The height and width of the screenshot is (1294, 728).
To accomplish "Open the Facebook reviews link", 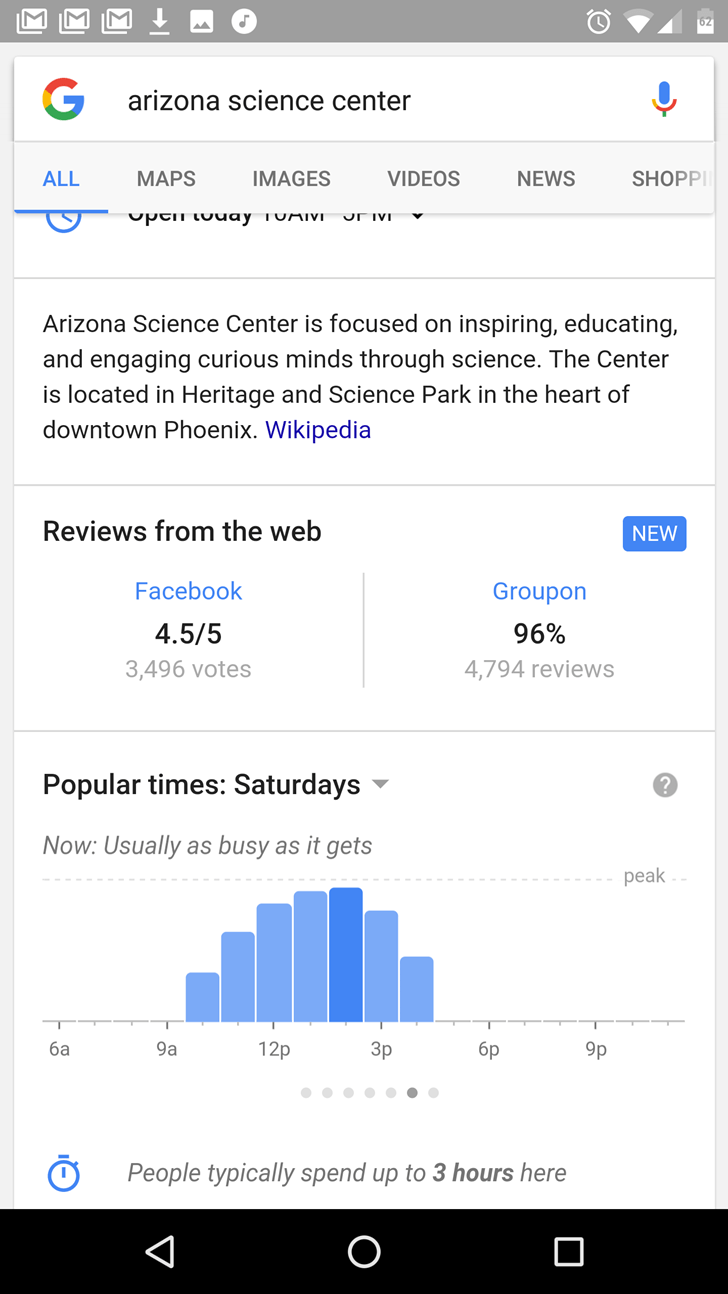I will pos(188,591).
